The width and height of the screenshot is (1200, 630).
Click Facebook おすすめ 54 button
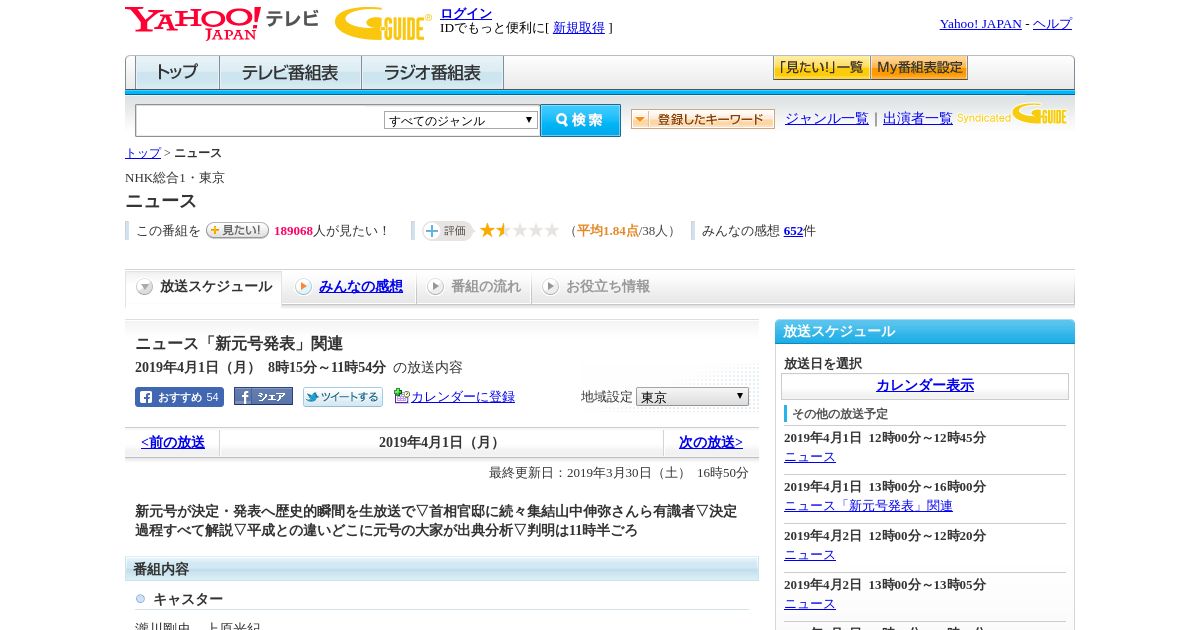click(179, 397)
